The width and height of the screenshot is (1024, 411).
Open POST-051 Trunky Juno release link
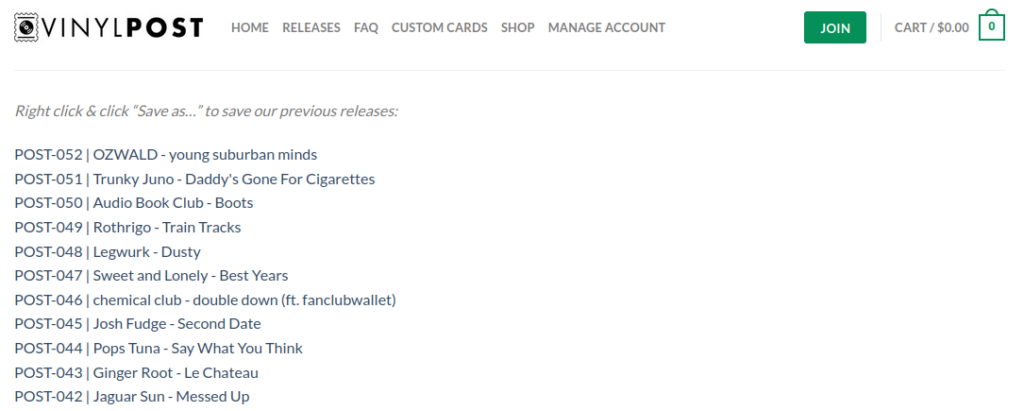point(195,179)
